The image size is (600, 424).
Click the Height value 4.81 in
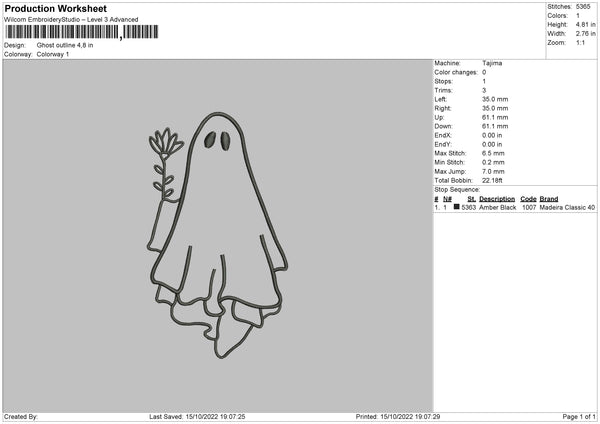[586, 24]
